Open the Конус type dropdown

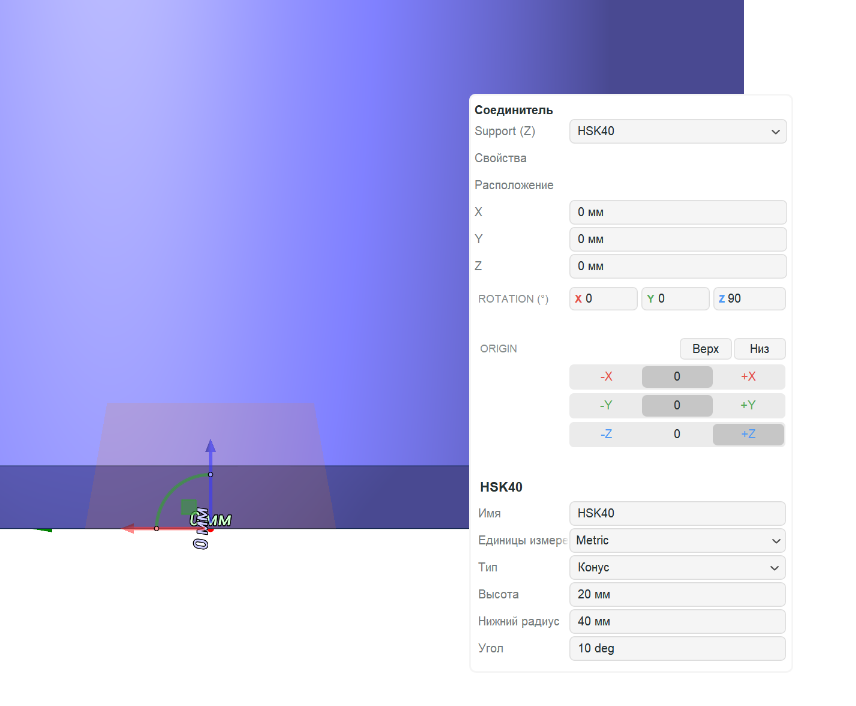(677, 568)
